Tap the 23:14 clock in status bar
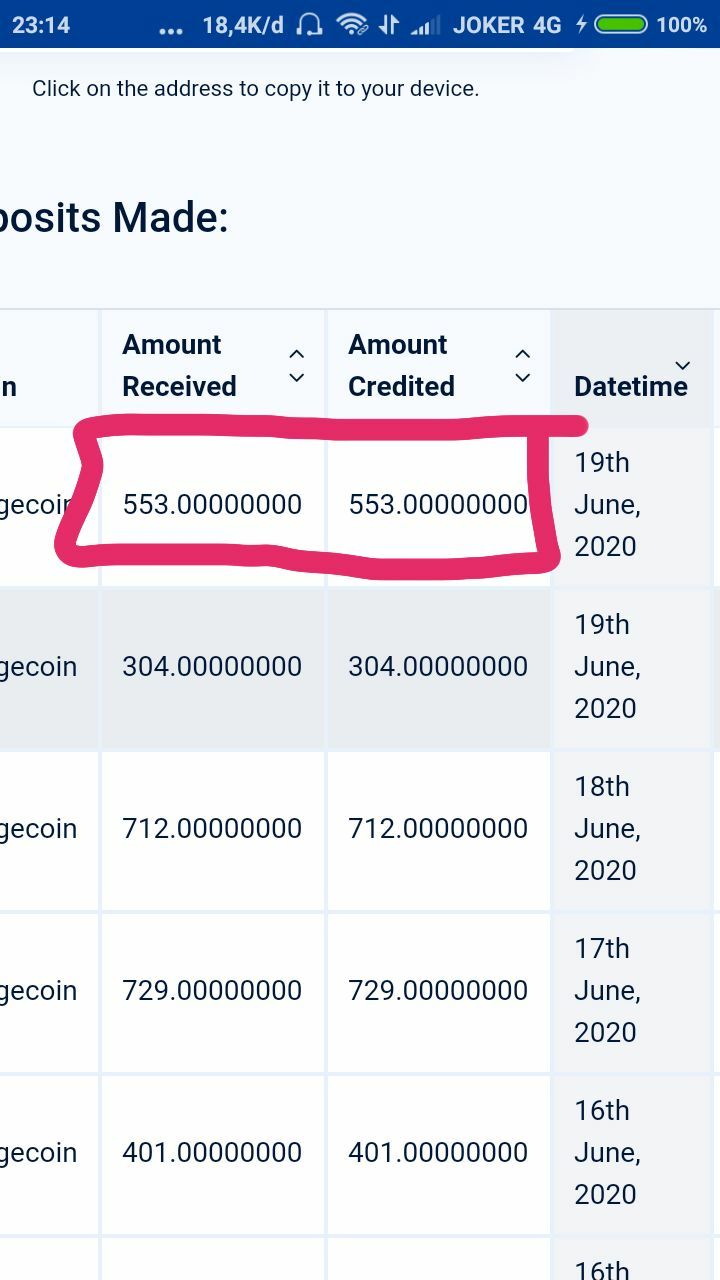 click(x=41, y=25)
